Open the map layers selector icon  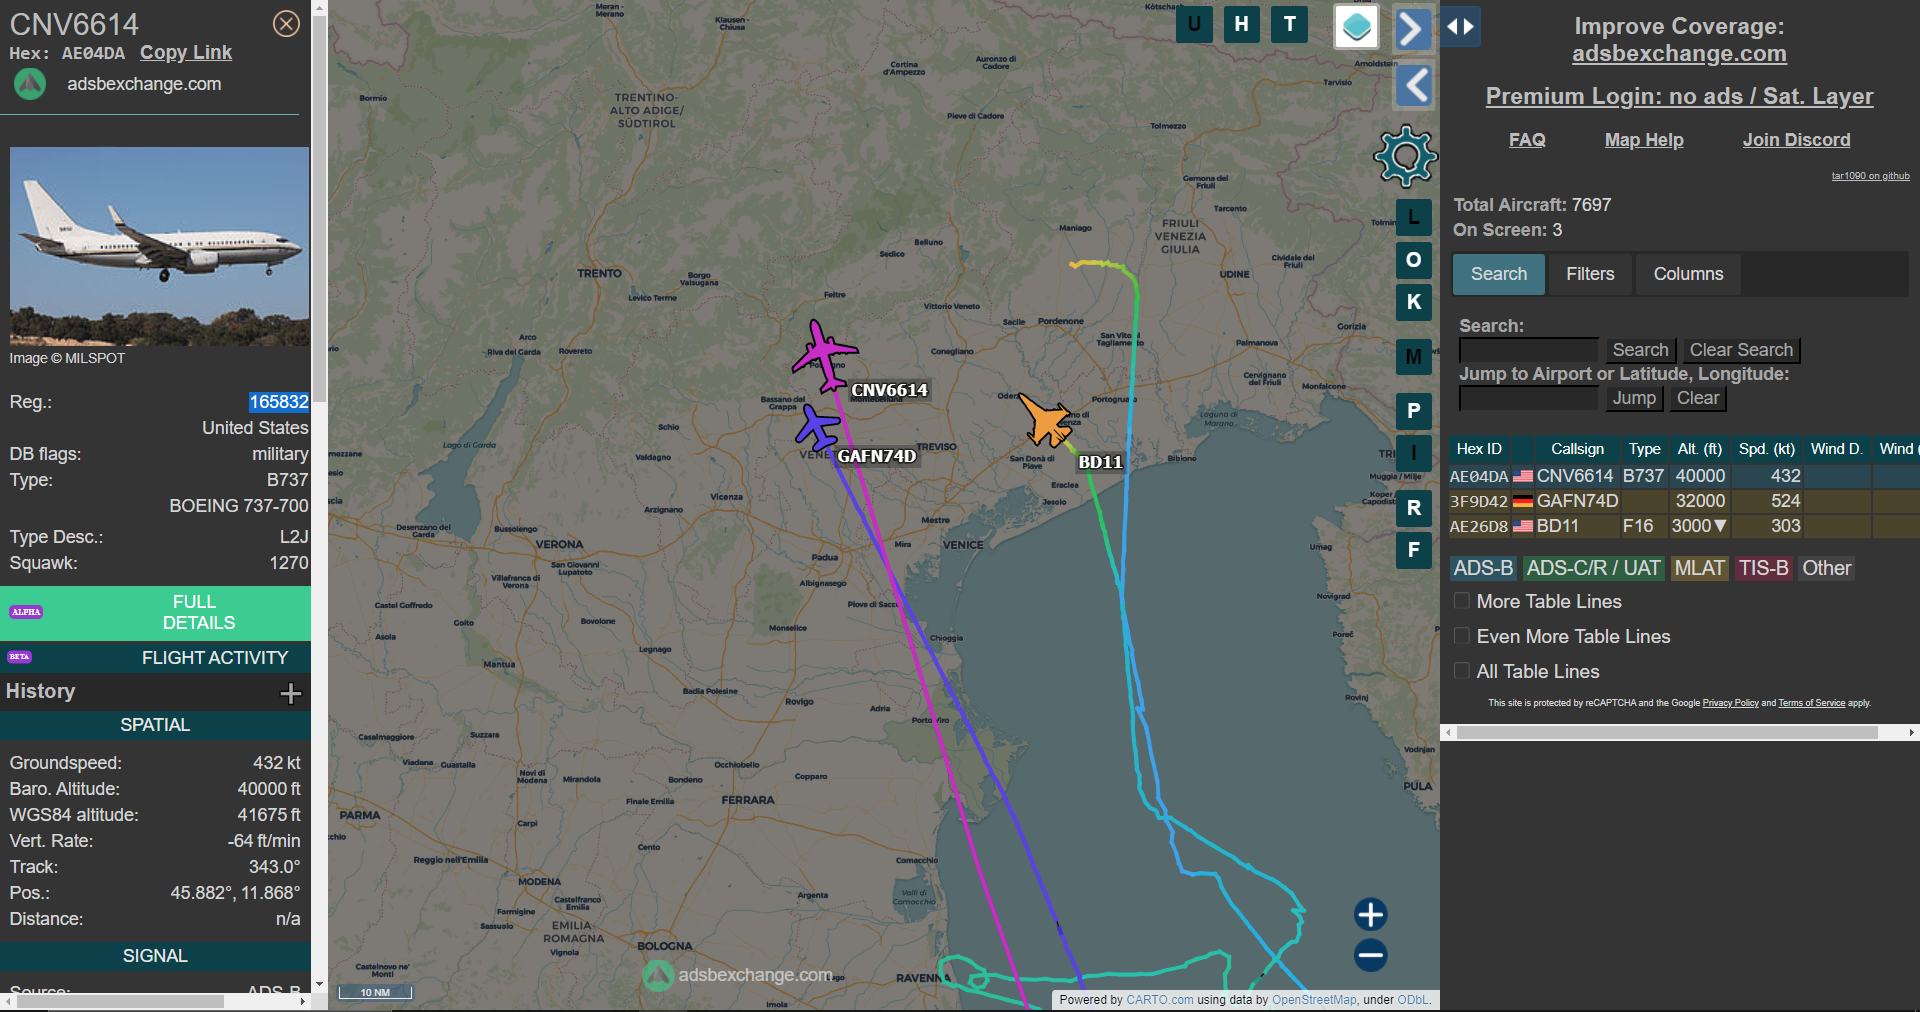tap(1356, 27)
